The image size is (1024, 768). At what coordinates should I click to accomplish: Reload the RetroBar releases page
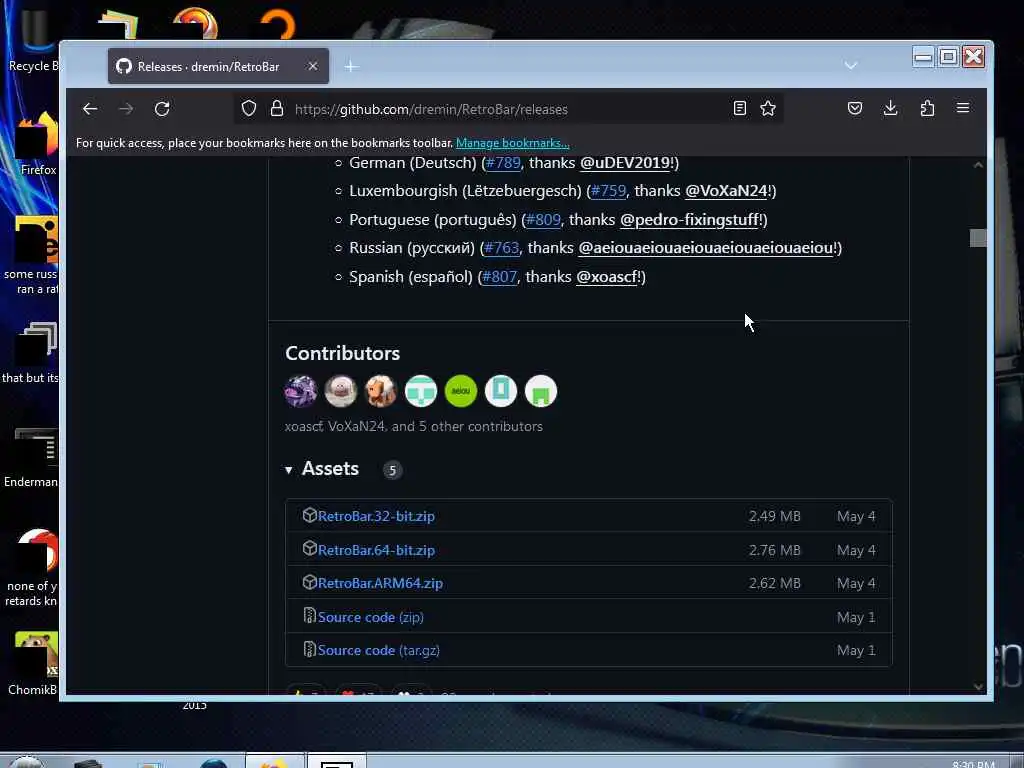(162, 109)
